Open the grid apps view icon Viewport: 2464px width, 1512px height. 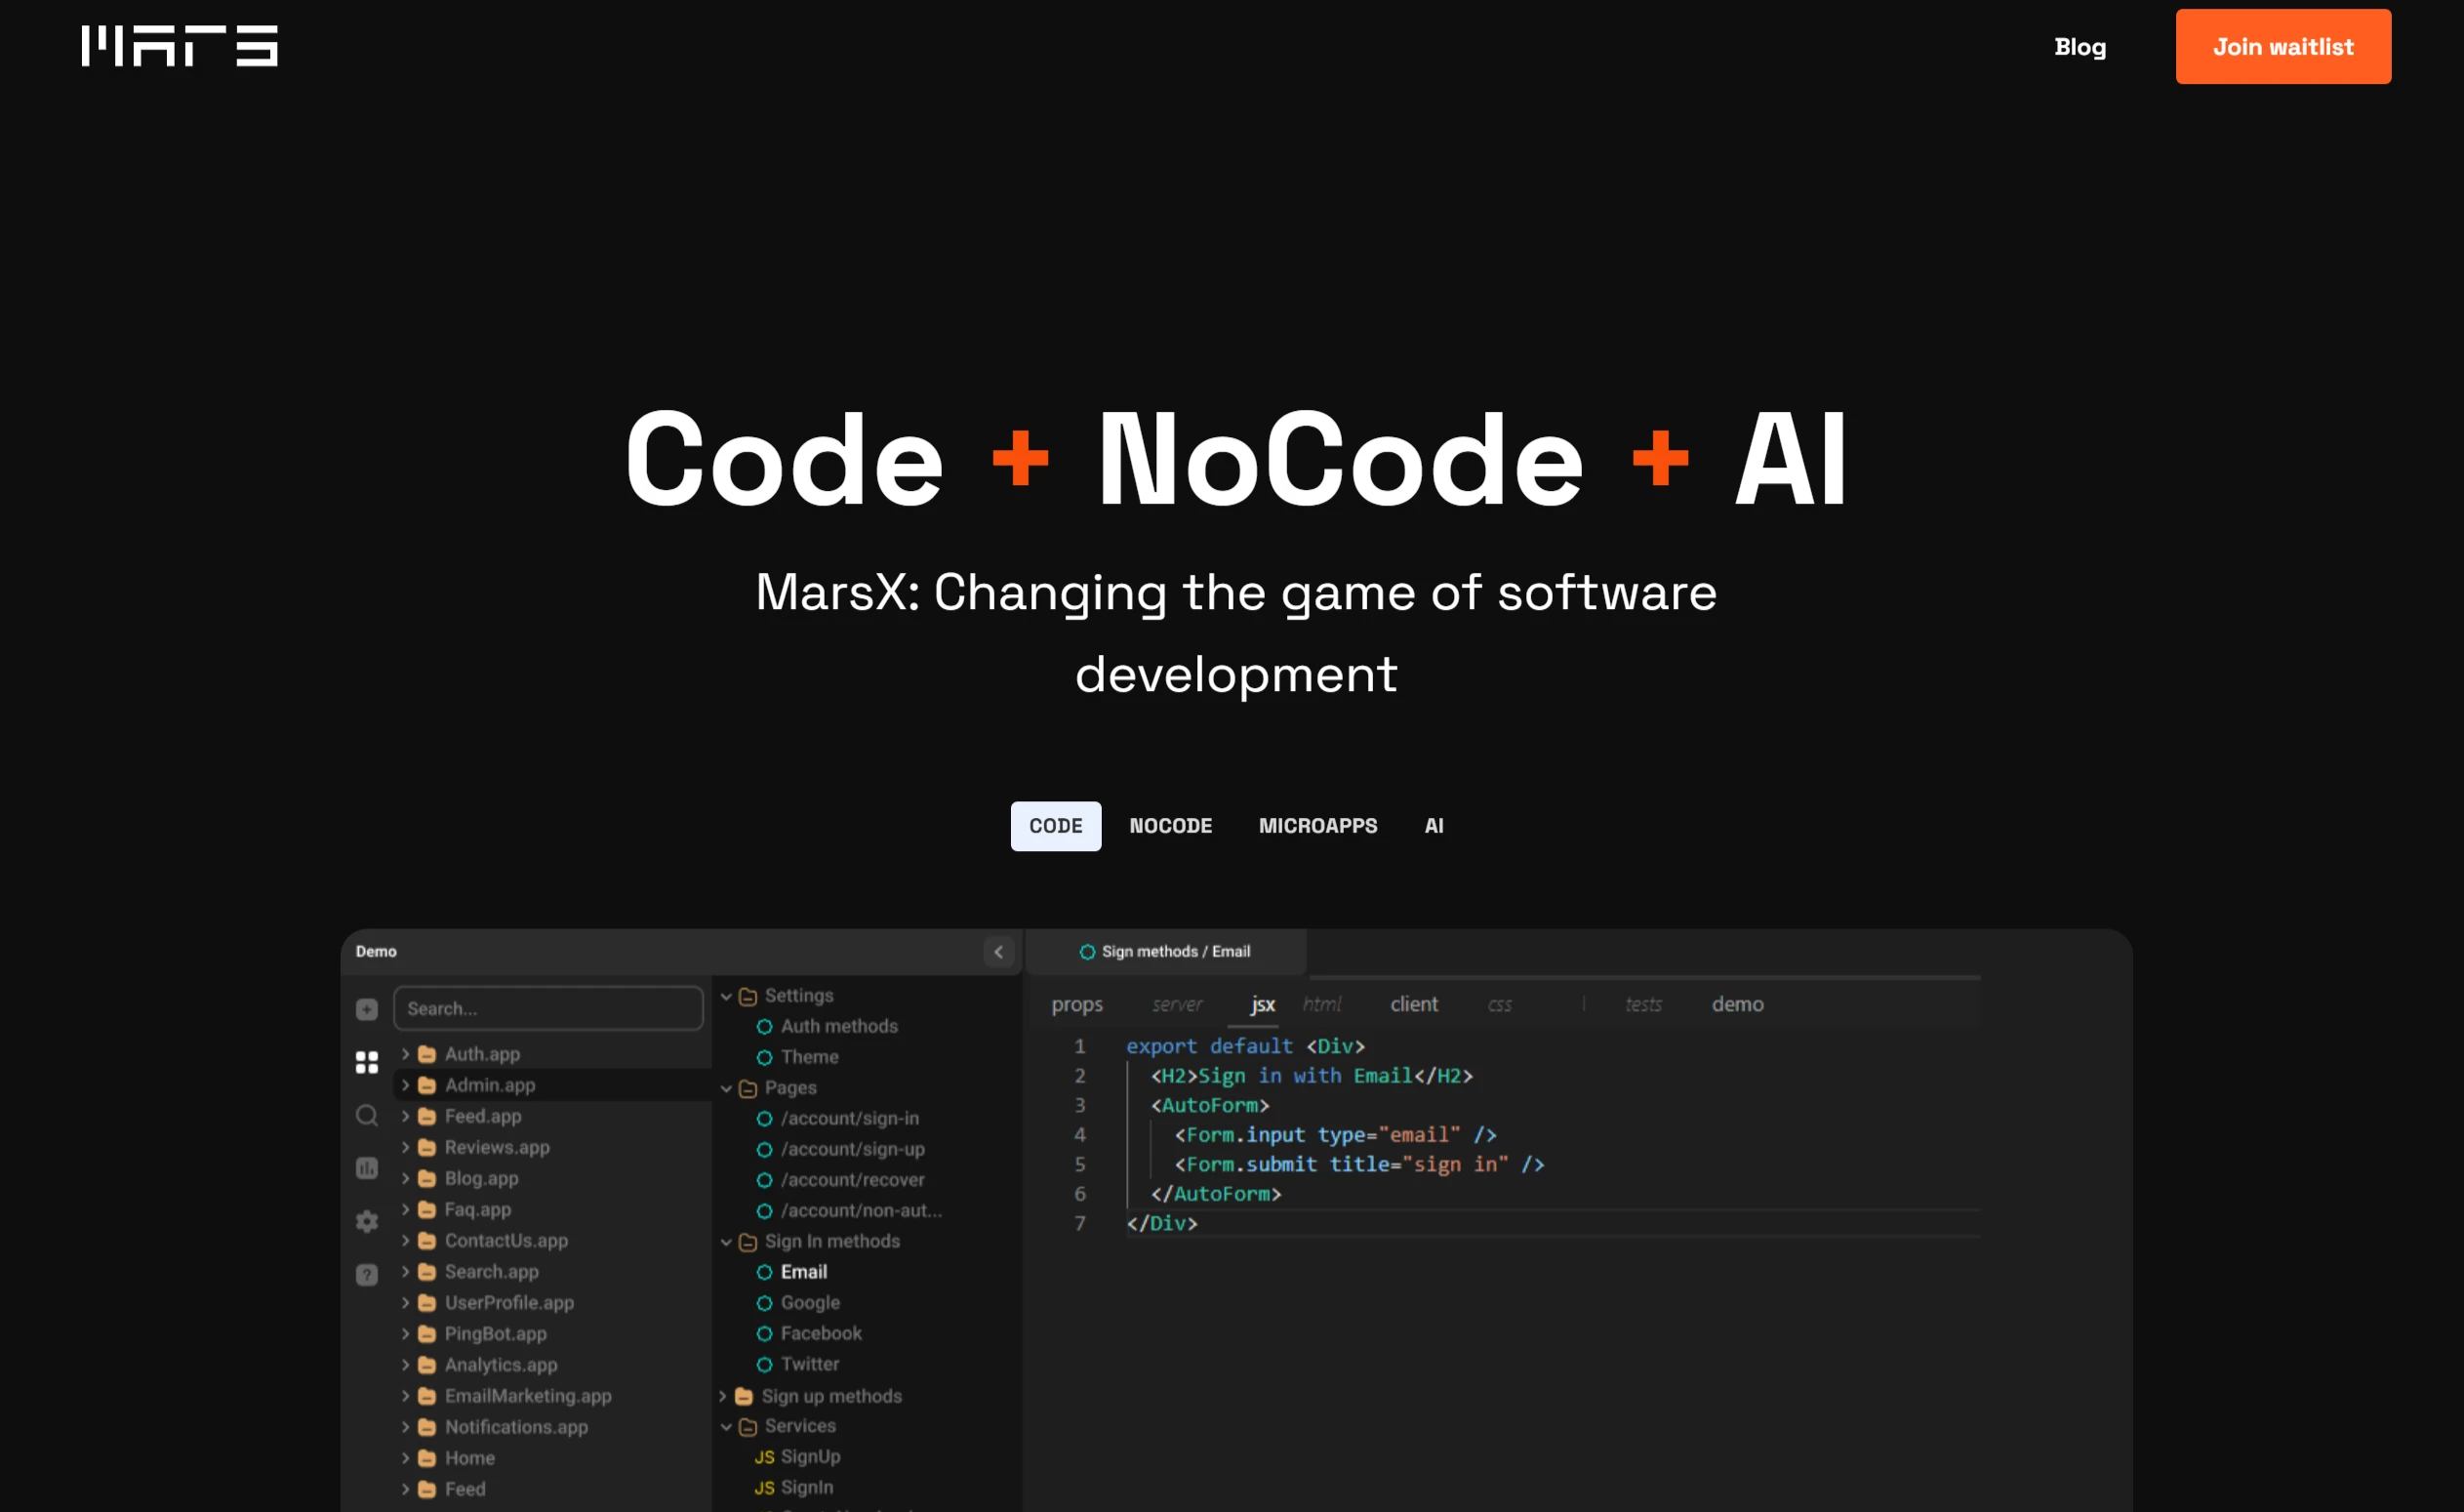(367, 1061)
